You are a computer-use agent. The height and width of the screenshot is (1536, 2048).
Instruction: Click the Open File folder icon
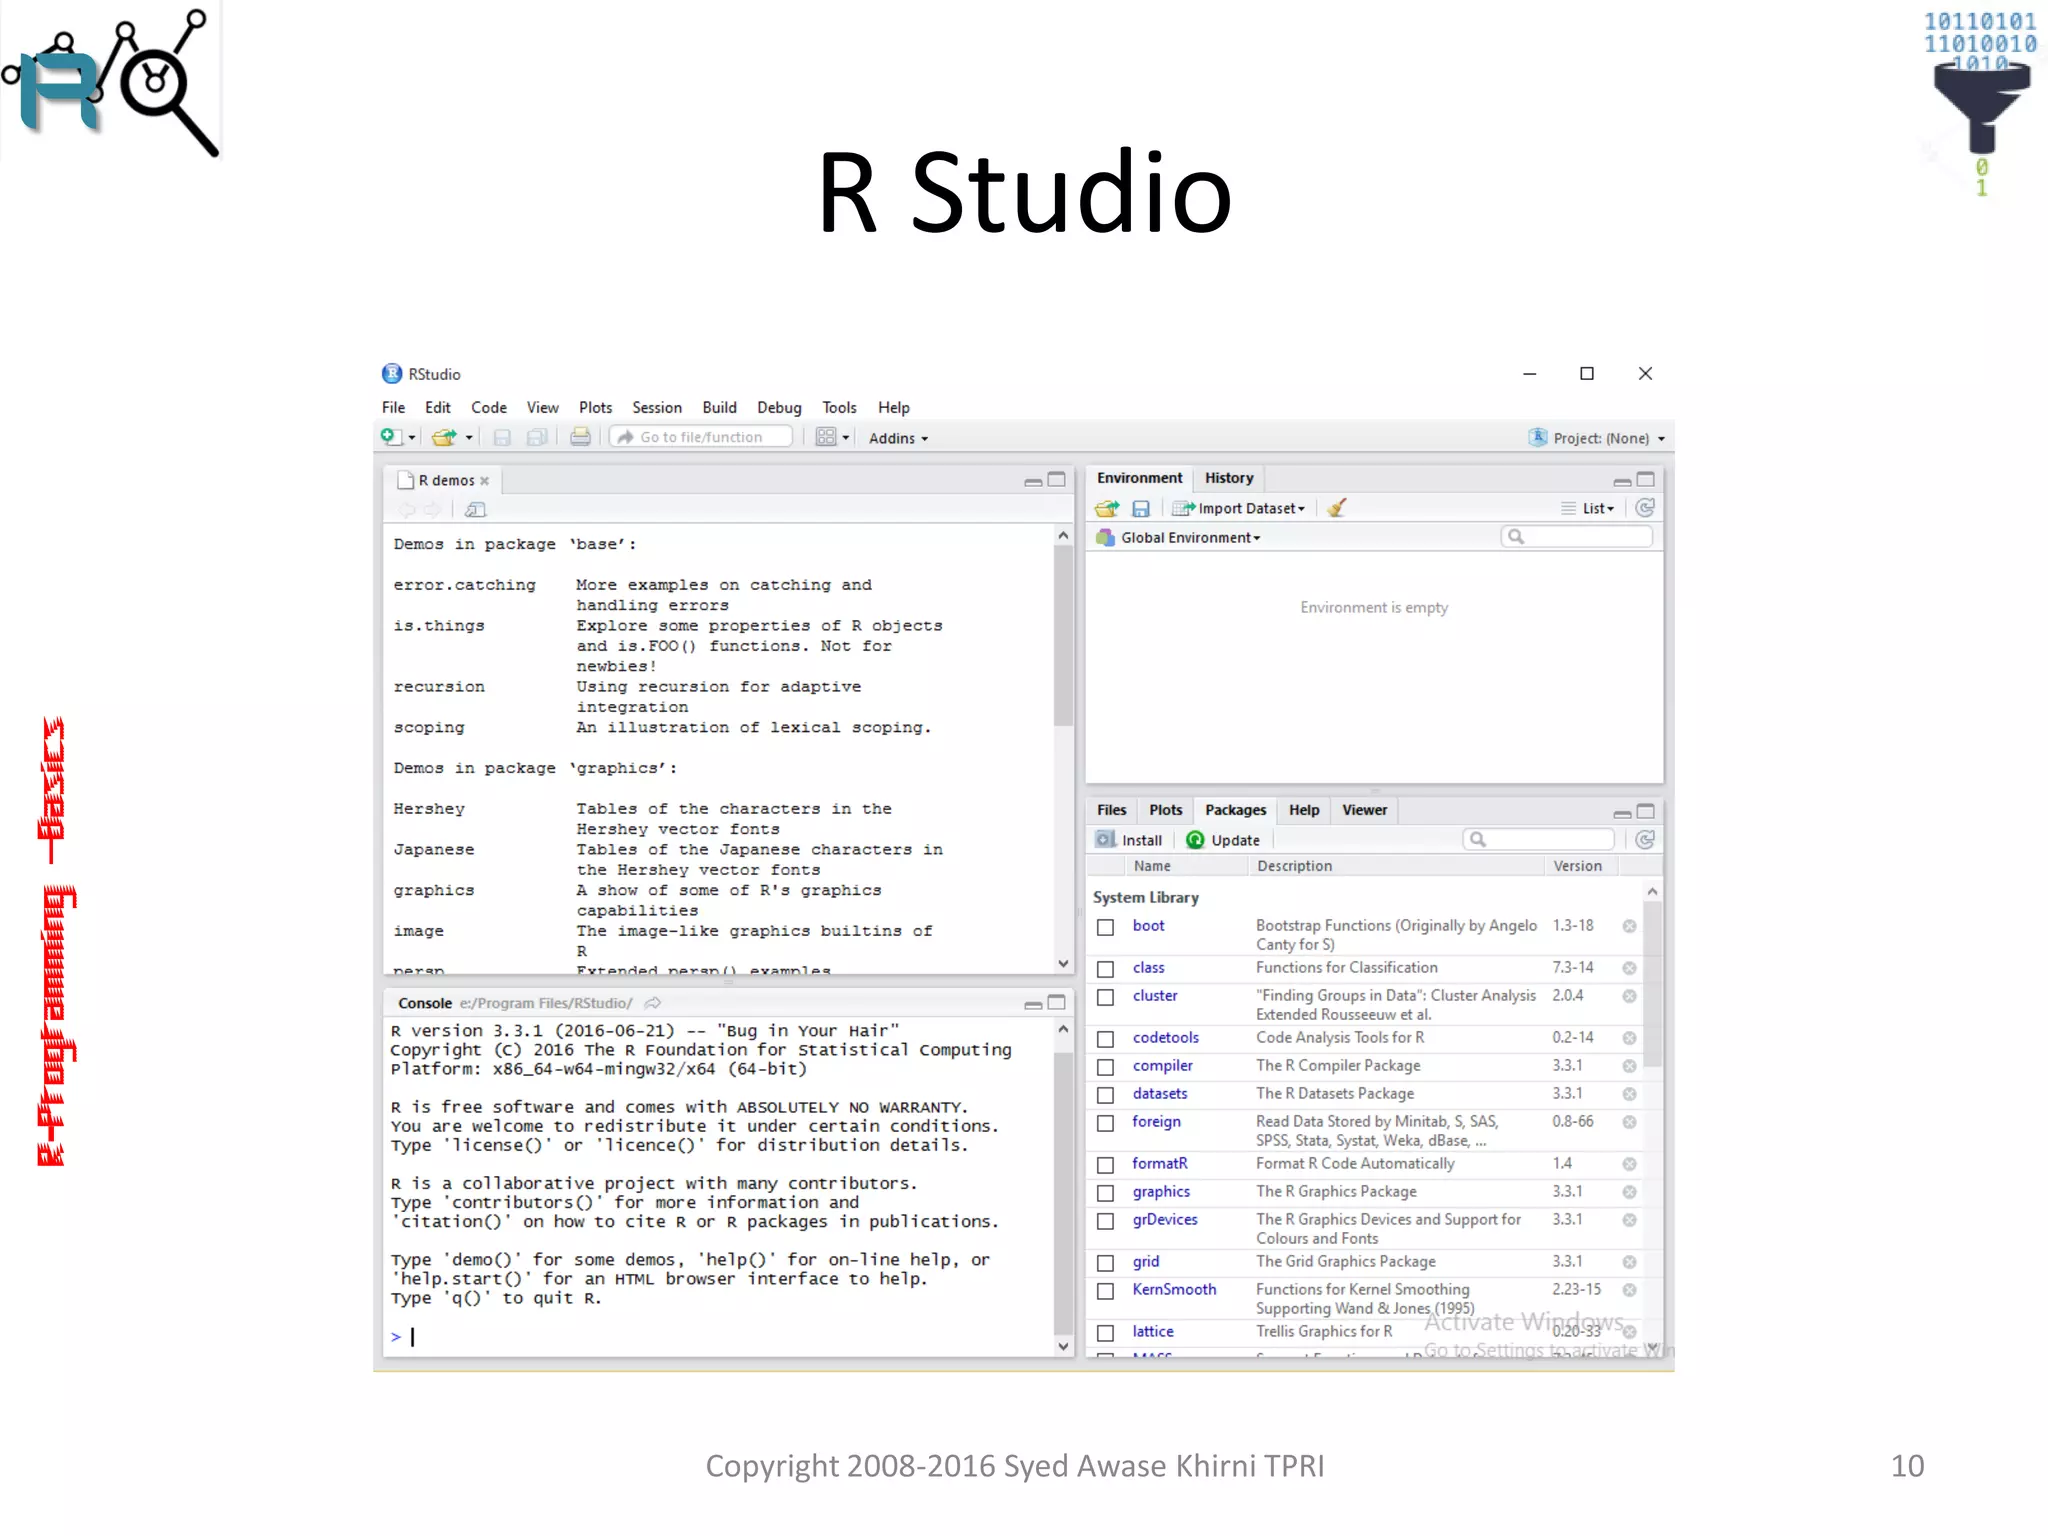(443, 437)
